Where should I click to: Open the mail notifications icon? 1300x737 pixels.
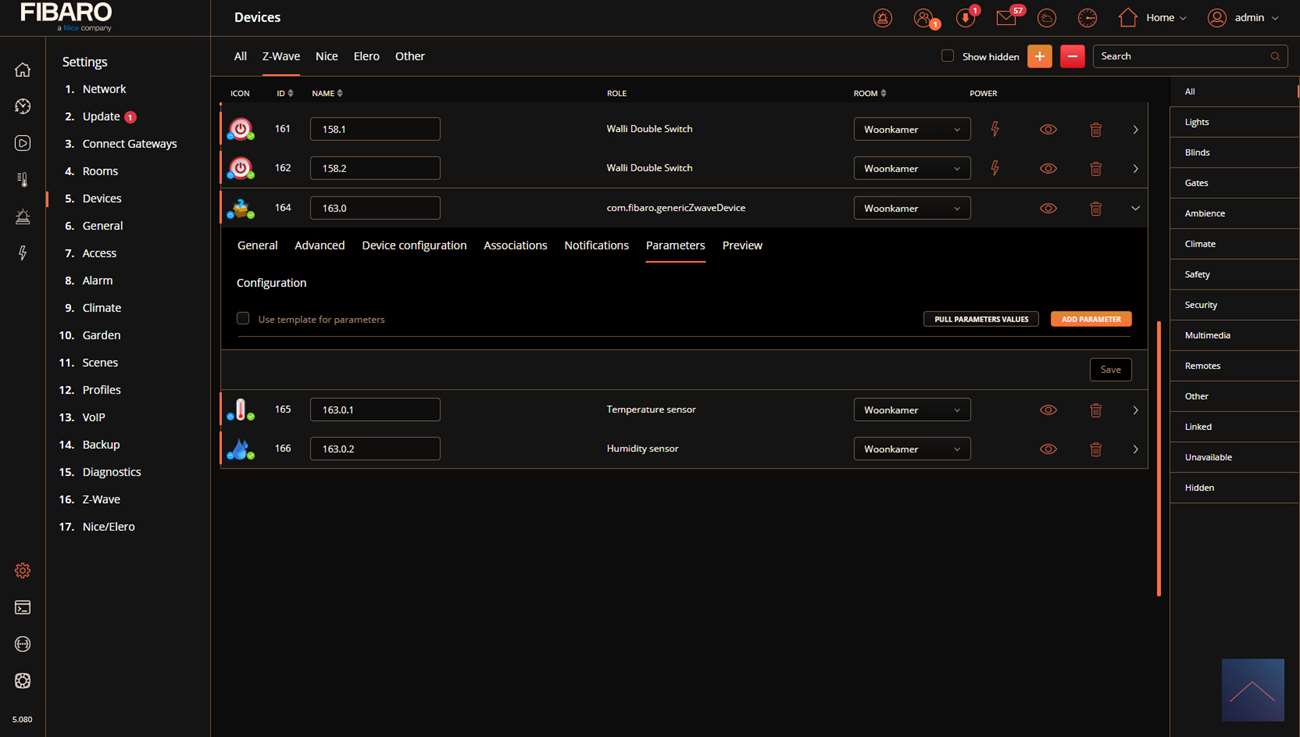(x=1006, y=18)
